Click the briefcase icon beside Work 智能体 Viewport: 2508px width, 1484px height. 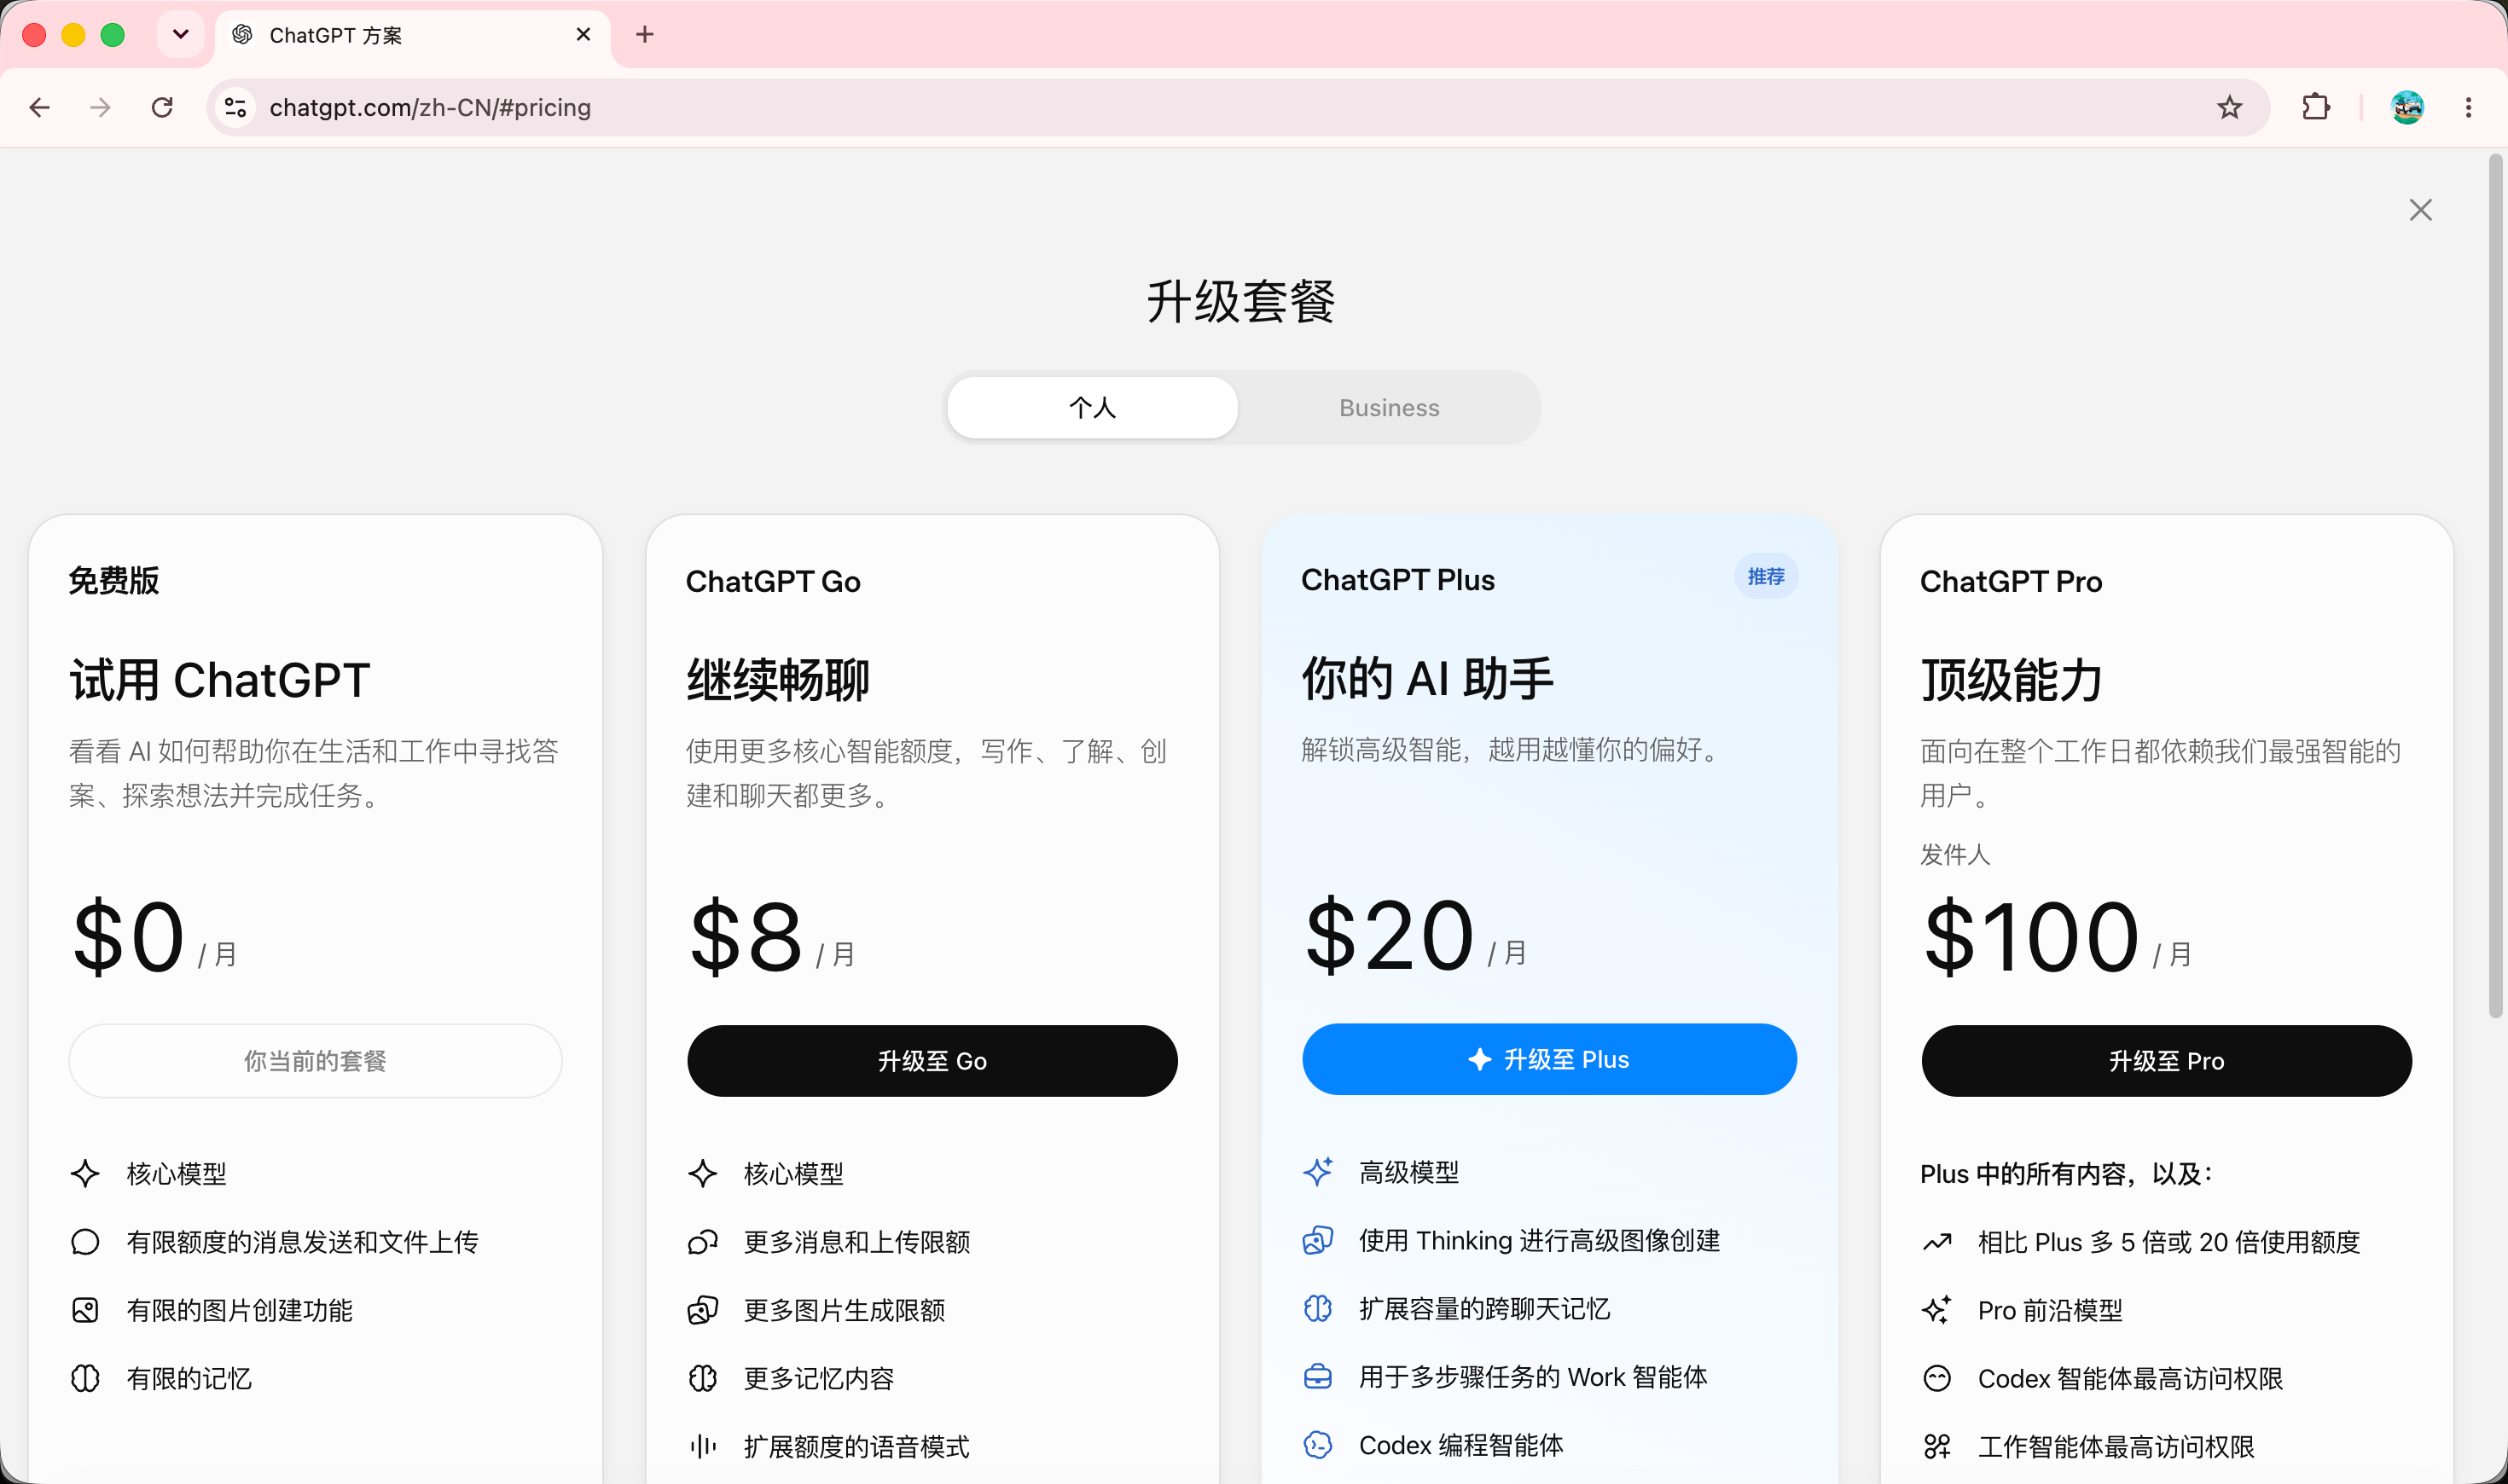pos(1318,1377)
